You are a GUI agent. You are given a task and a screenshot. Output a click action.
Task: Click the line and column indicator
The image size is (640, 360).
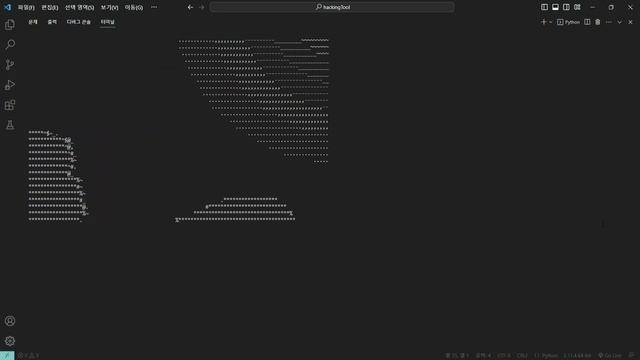(457, 356)
